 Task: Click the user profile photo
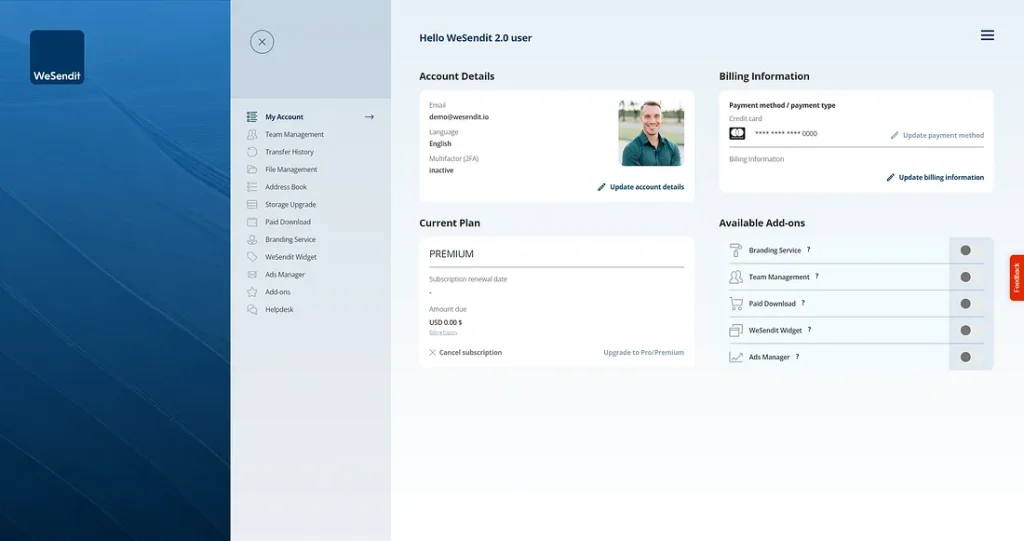pyautogui.click(x=651, y=133)
